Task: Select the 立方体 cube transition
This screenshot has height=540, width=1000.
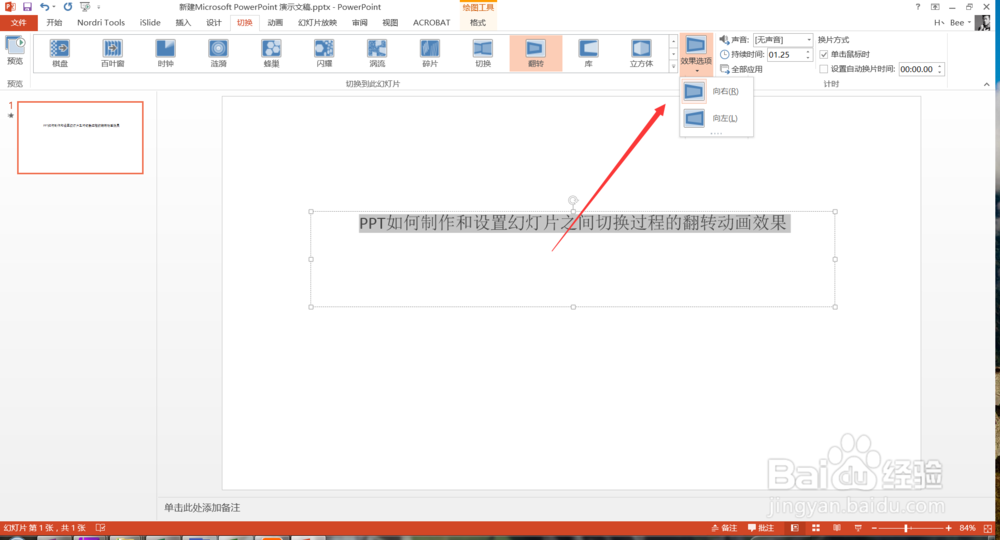Action: [x=642, y=53]
